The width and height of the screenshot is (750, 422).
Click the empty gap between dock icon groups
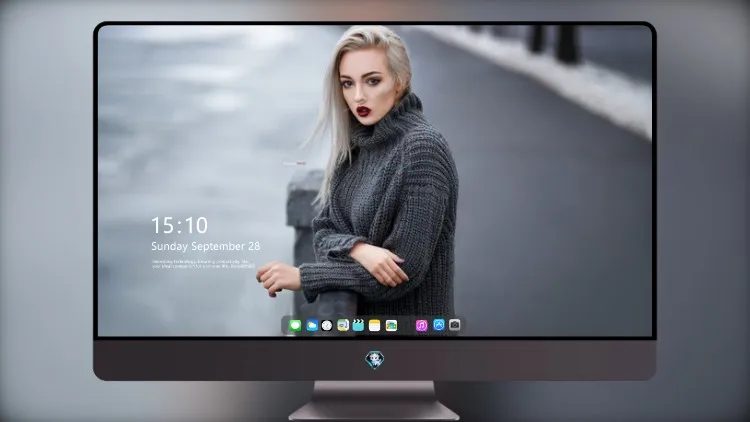click(x=407, y=325)
